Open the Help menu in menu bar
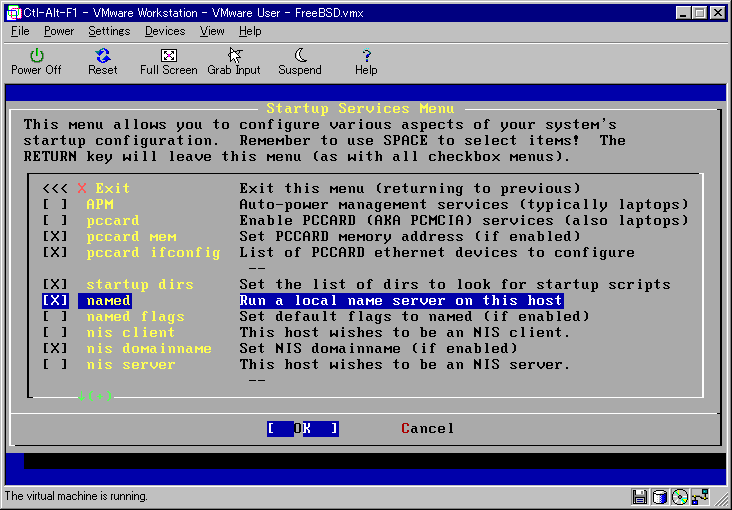732x510 pixels. (x=250, y=31)
